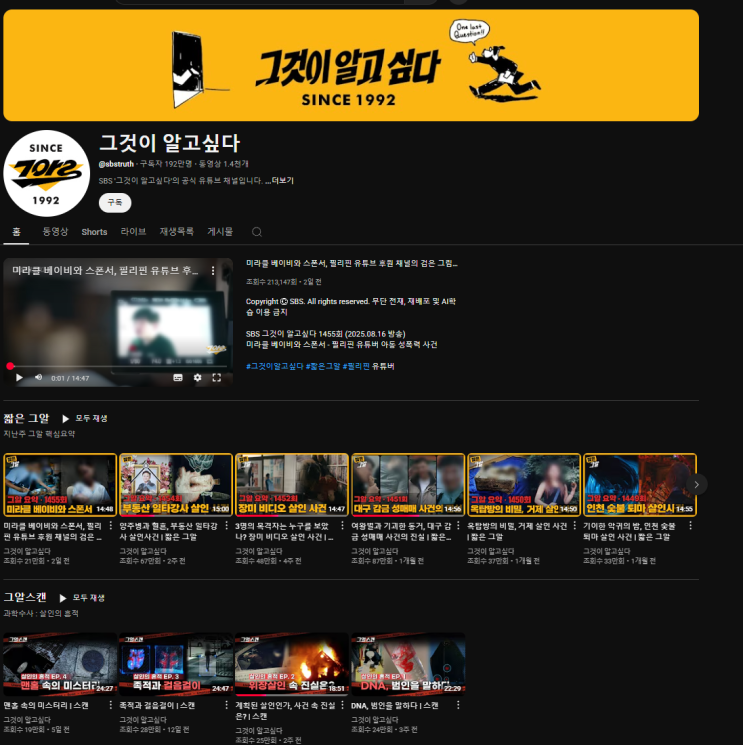Image resolution: width=743 pixels, height=745 pixels.
Task: Switch to the Shorts tab
Action: tap(94, 232)
